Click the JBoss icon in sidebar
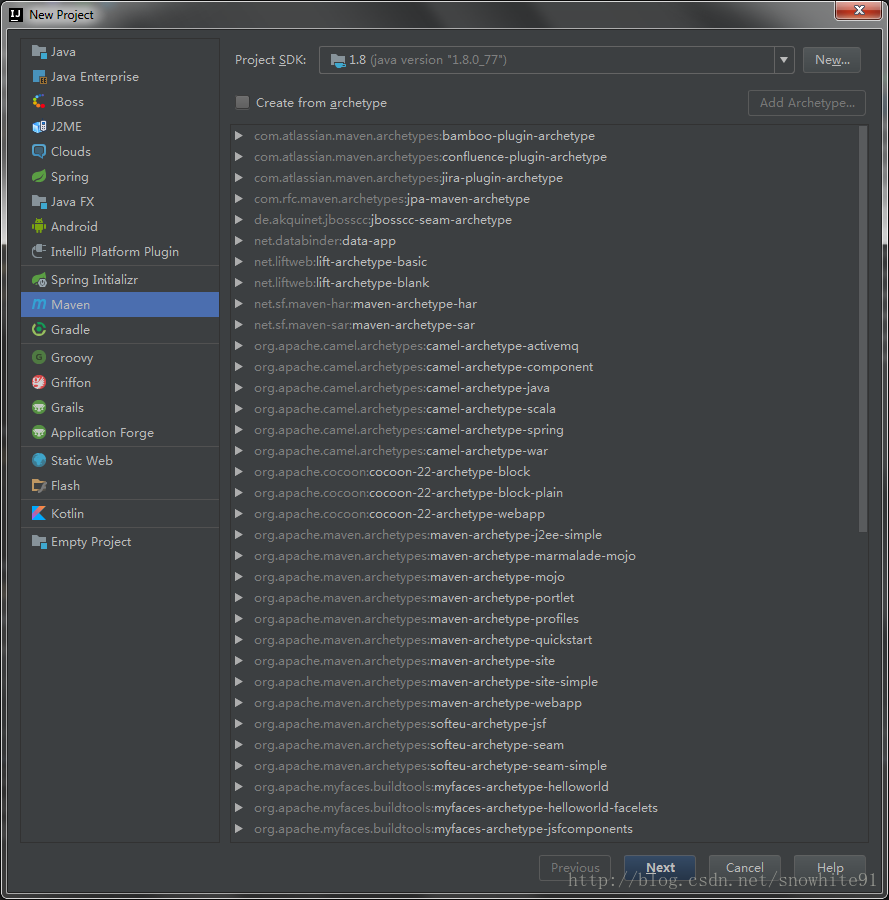The image size is (889, 900). [39, 102]
